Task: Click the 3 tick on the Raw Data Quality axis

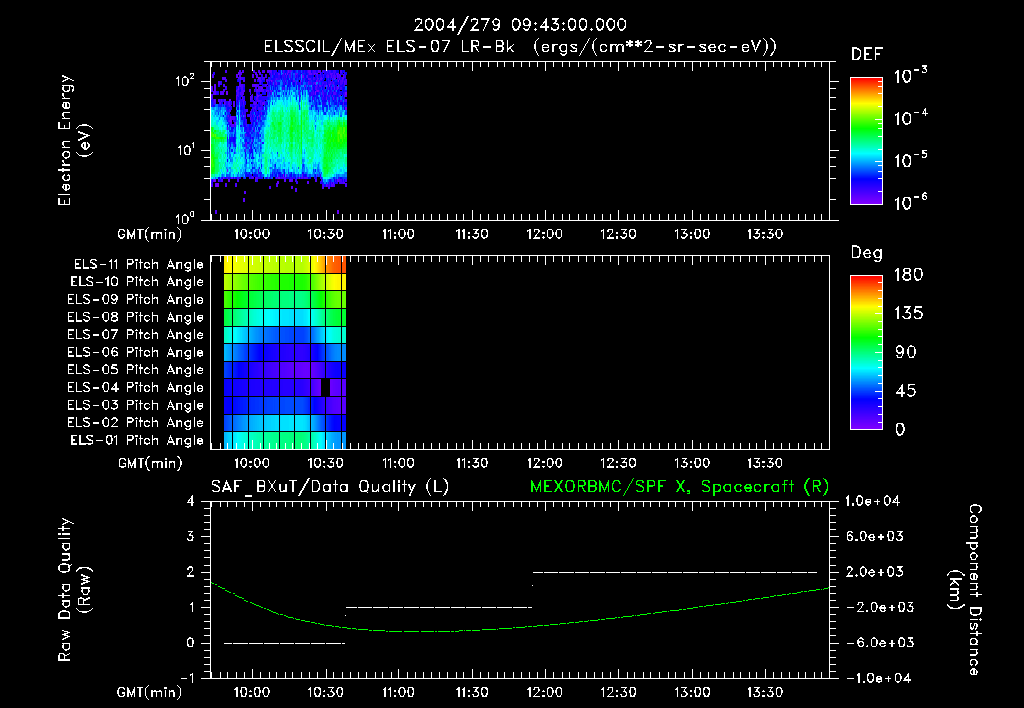Action: [x=191, y=537]
